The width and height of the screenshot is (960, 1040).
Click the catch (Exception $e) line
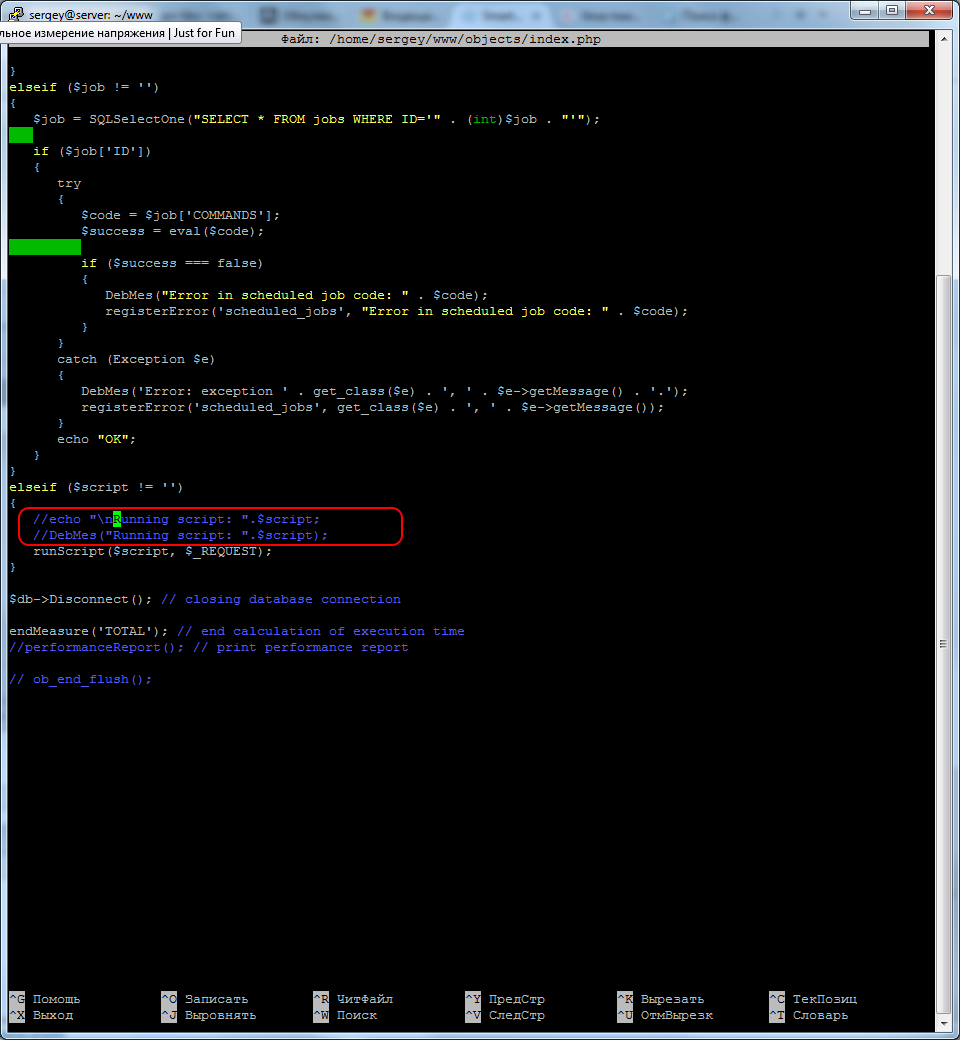coord(136,359)
